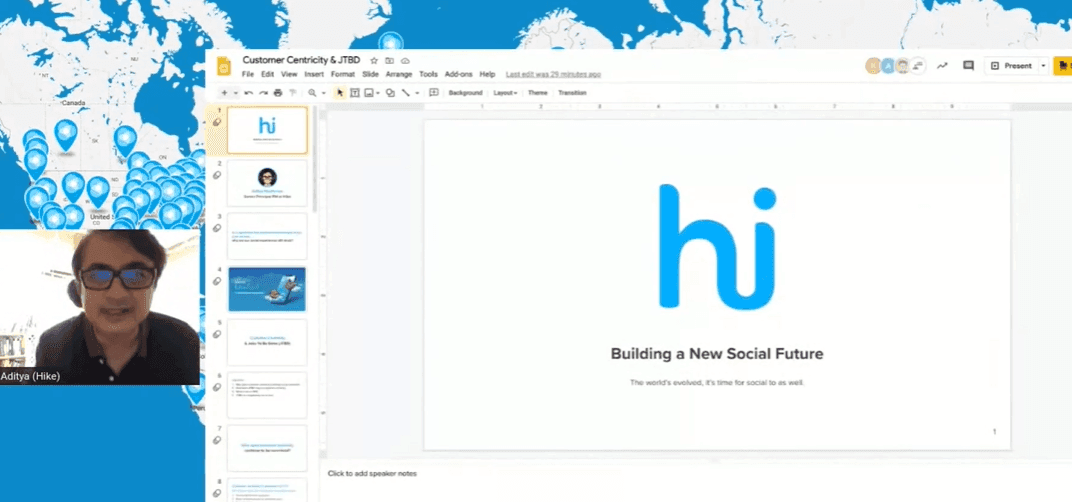The width and height of the screenshot is (1072, 502).
Task: Choose the Select cursor tool
Action: [x=340, y=93]
